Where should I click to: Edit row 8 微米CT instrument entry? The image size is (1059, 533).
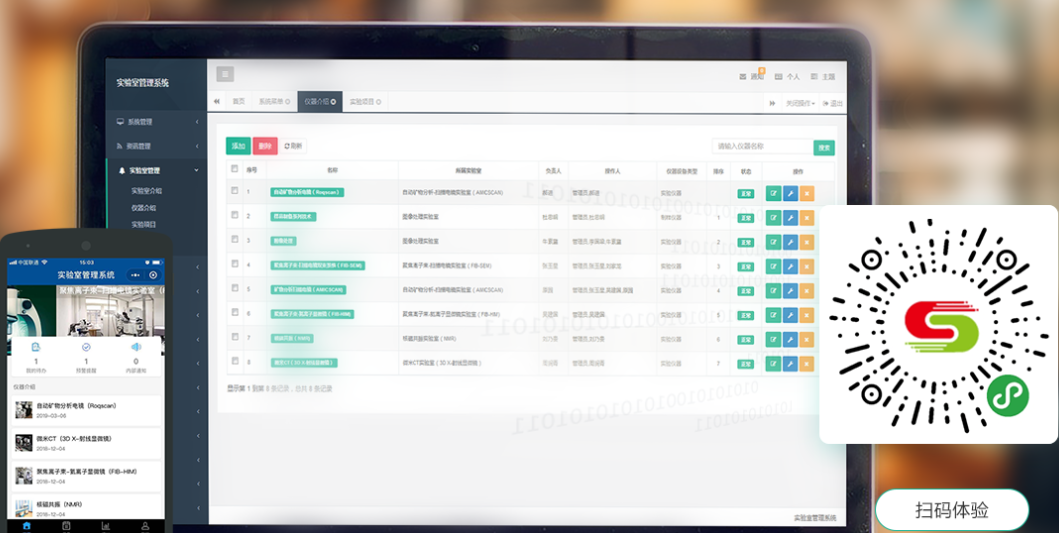(x=773, y=363)
